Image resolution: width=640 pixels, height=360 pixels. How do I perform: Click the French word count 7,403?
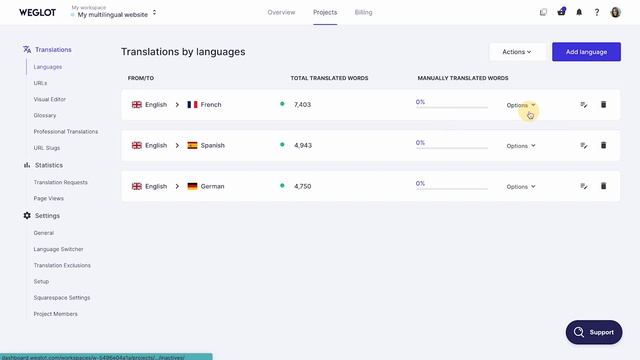pos(302,104)
